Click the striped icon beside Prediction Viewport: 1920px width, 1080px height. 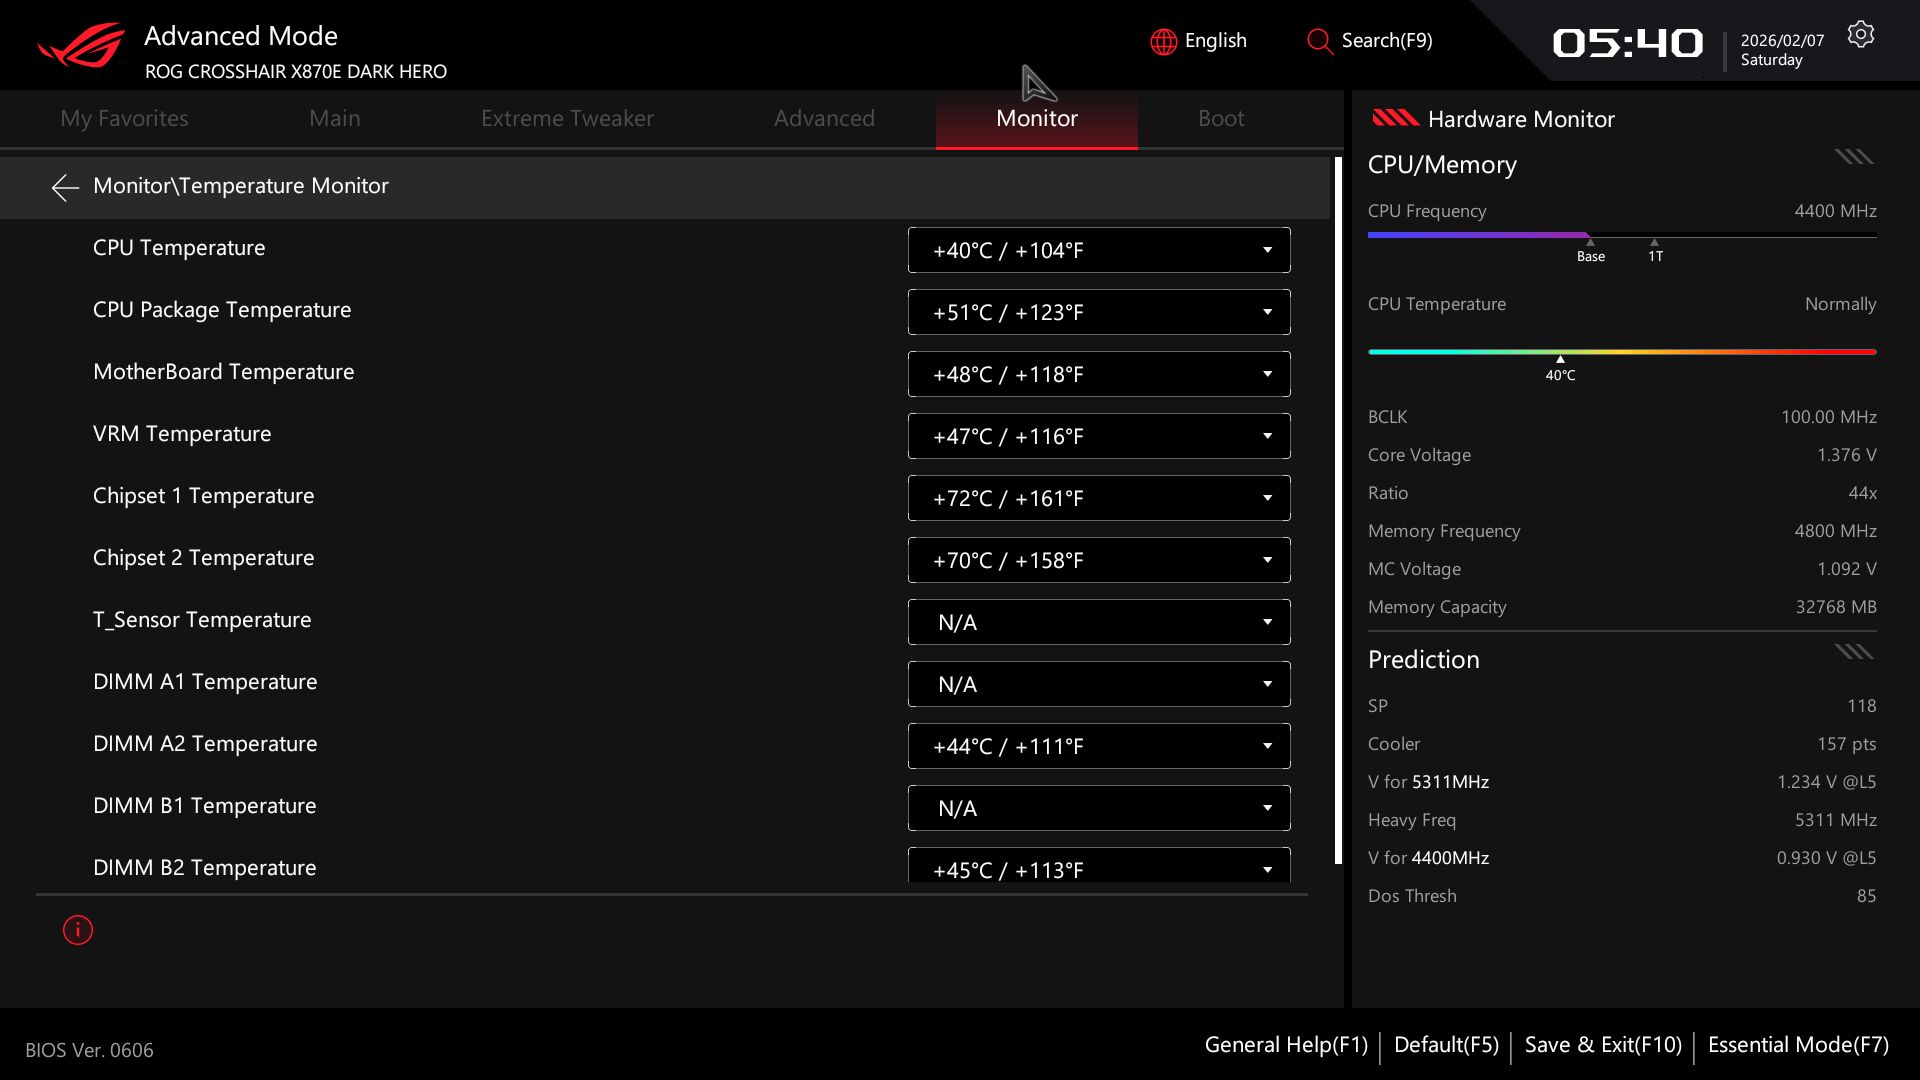click(x=1853, y=652)
